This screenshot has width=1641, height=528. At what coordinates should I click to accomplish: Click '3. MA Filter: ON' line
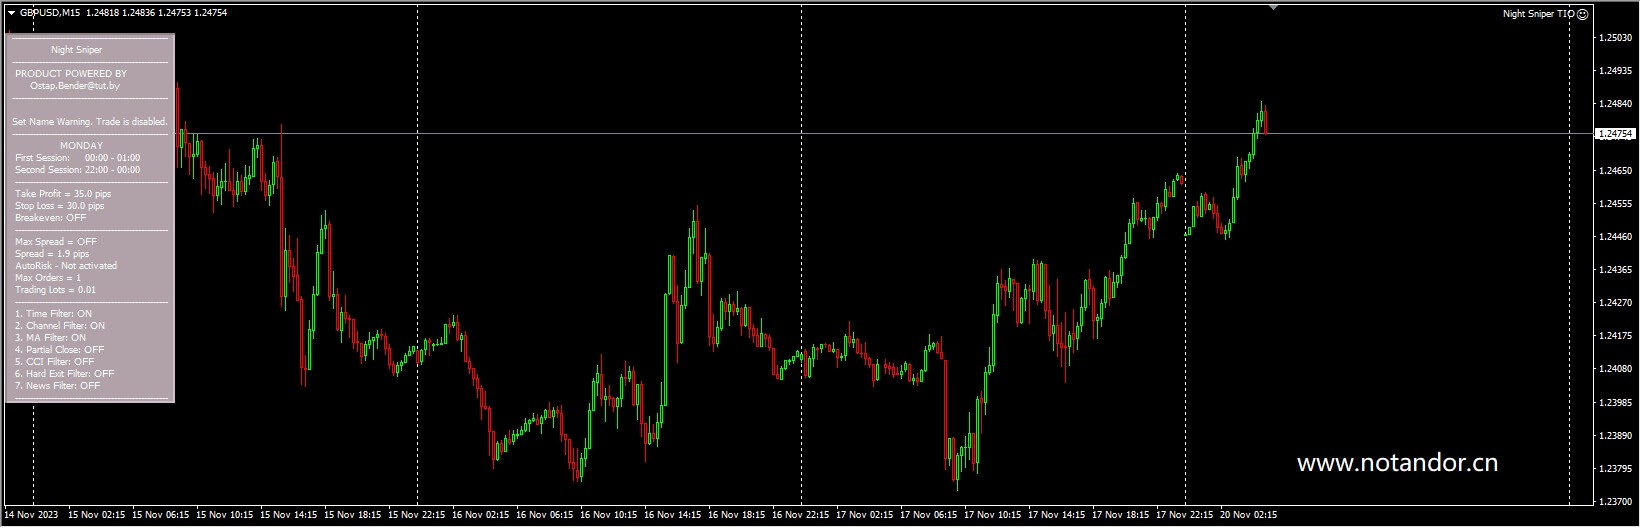tap(51, 338)
